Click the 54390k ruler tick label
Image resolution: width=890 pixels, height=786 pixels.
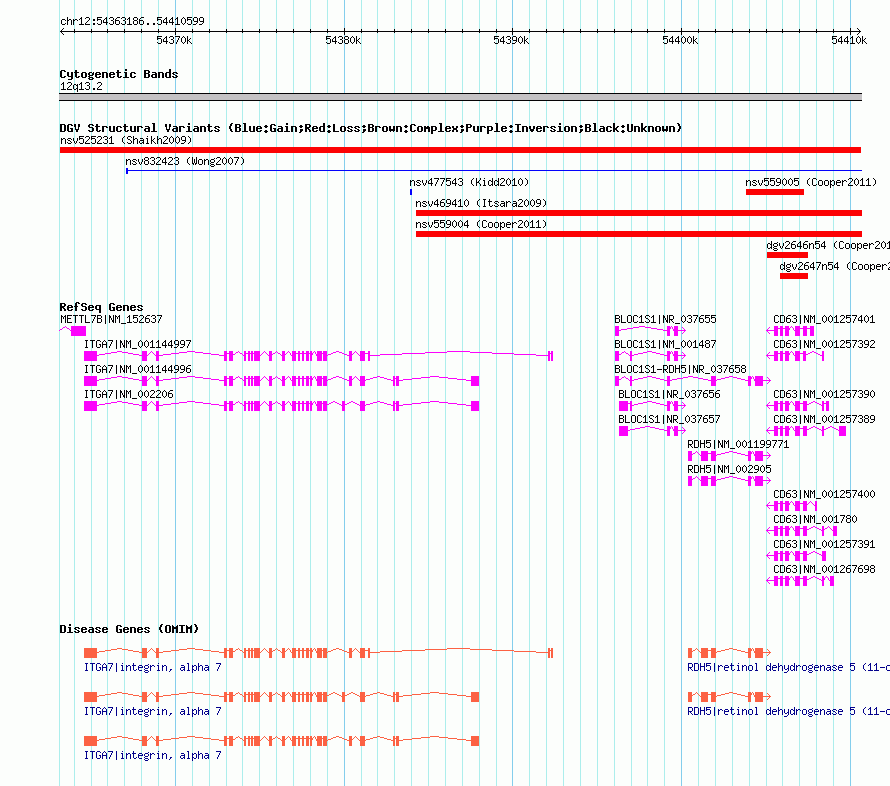click(x=511, y=40)
